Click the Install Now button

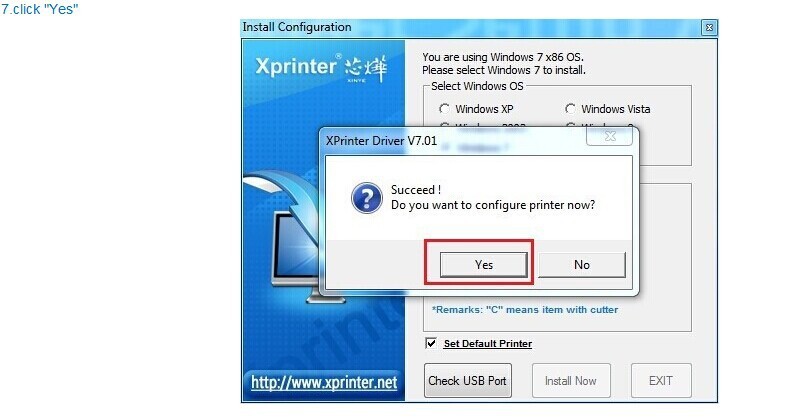571,381
